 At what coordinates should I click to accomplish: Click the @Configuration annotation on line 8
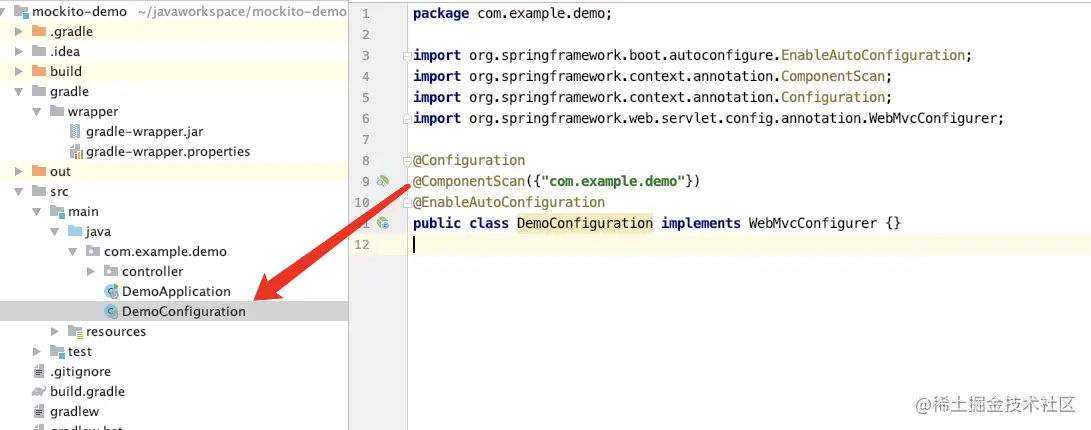point(469,161)
